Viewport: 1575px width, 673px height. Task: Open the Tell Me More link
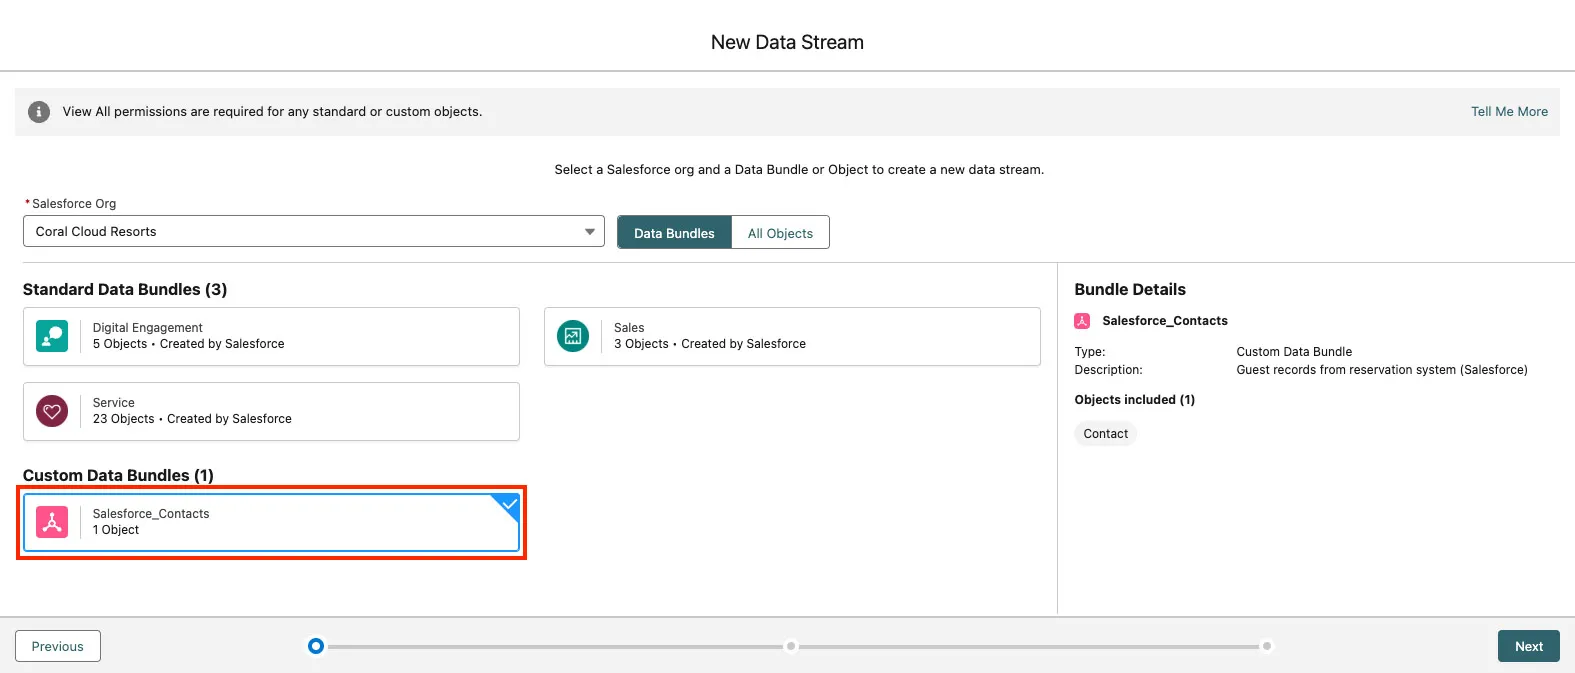point(1508,112)
